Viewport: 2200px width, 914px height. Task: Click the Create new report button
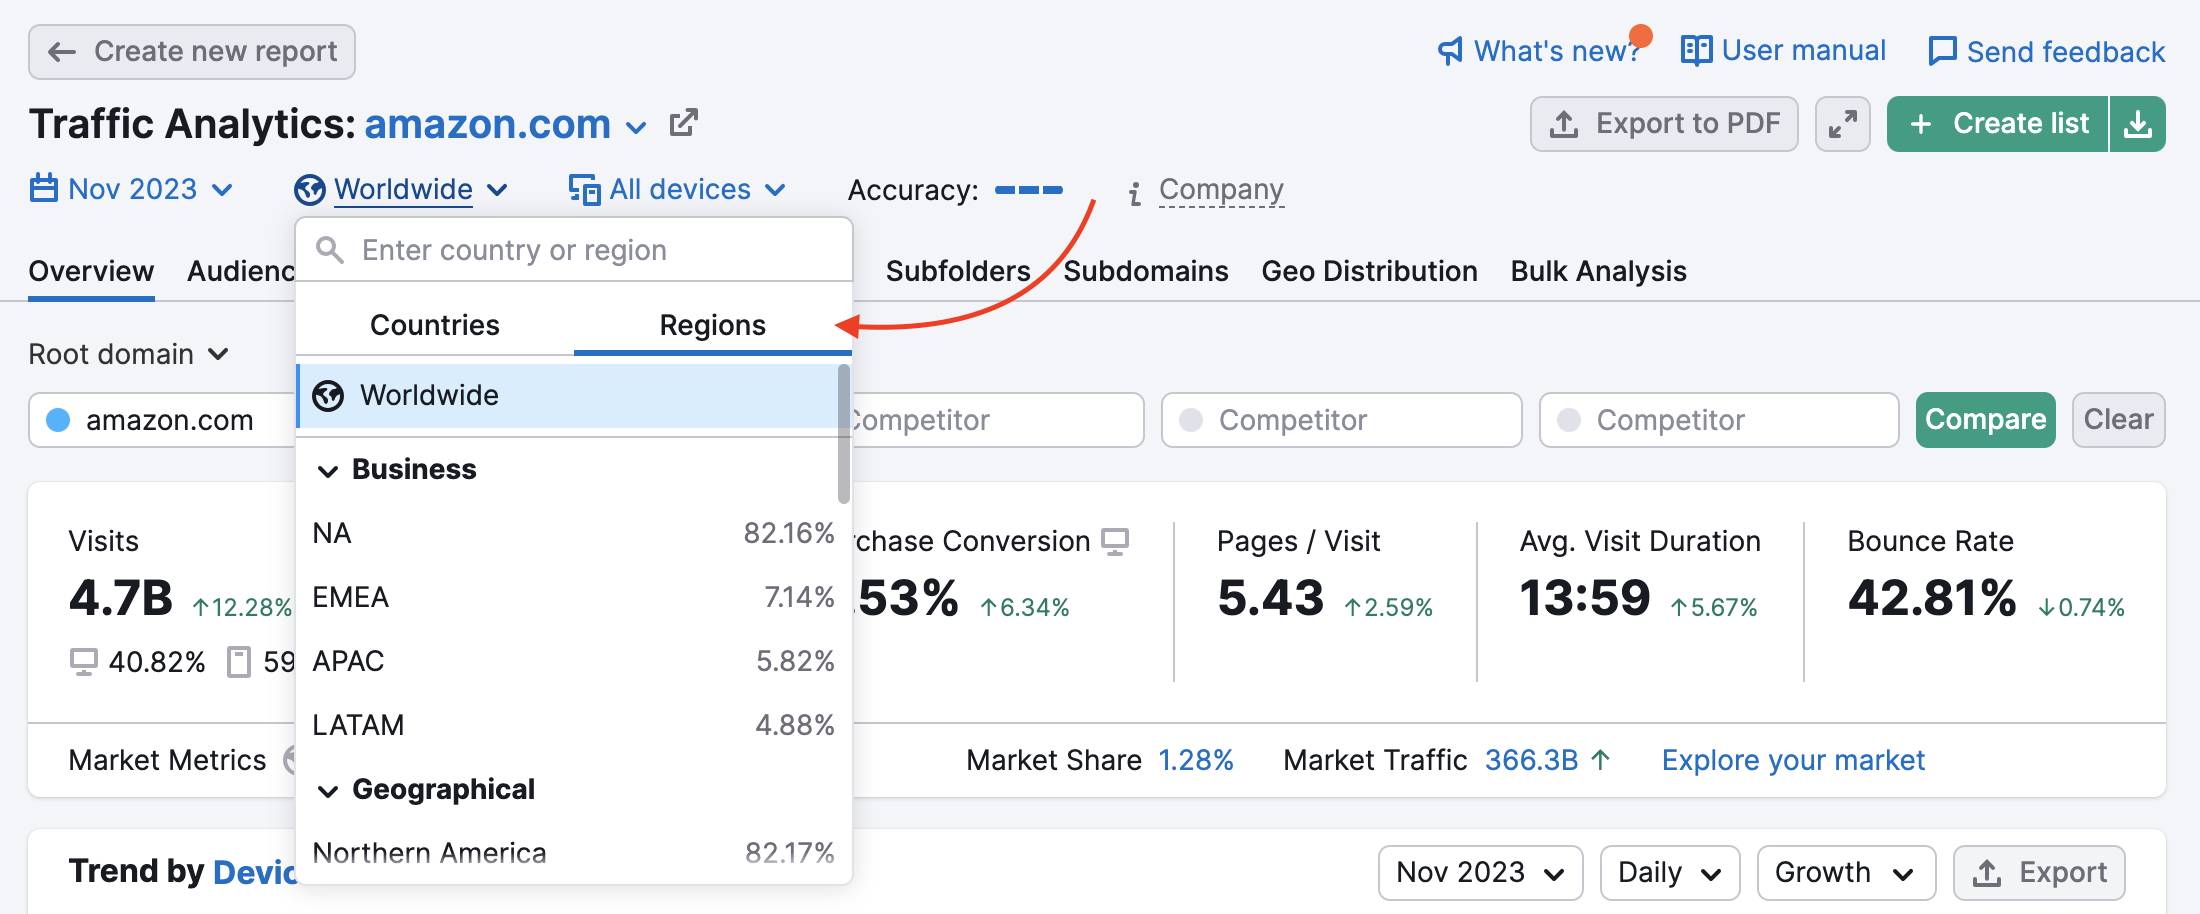[192, 52]
